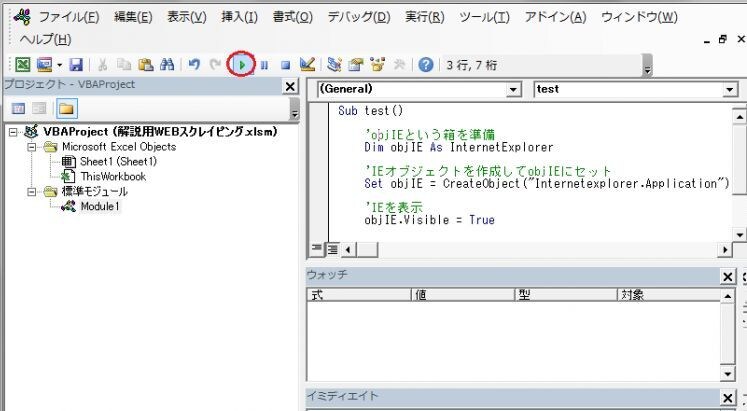
Task: Save the workbook with the floppy icon
Action: tap(76, 65)
